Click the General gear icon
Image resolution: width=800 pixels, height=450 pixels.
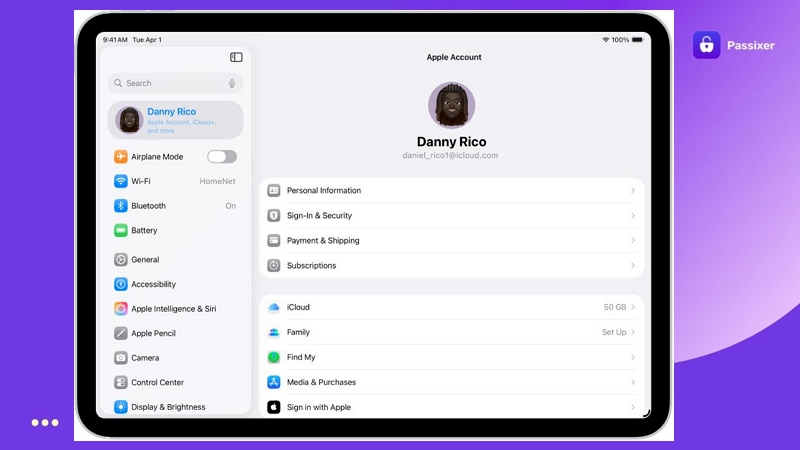(120, 260)
